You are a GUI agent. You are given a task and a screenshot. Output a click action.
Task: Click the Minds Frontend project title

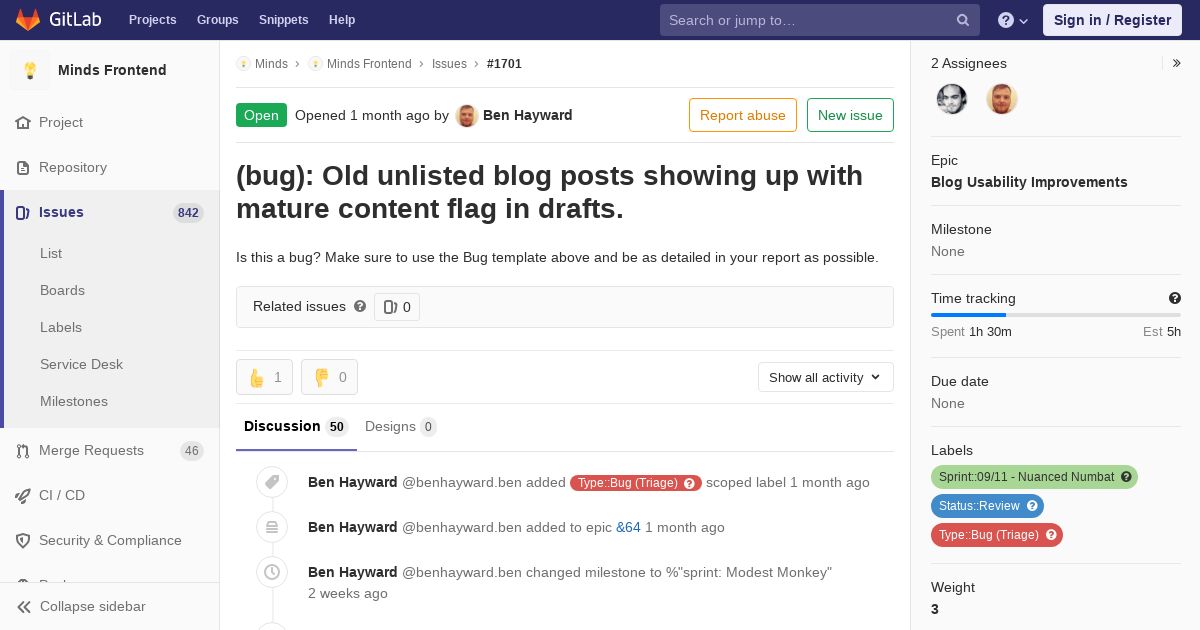pos(112,70)
